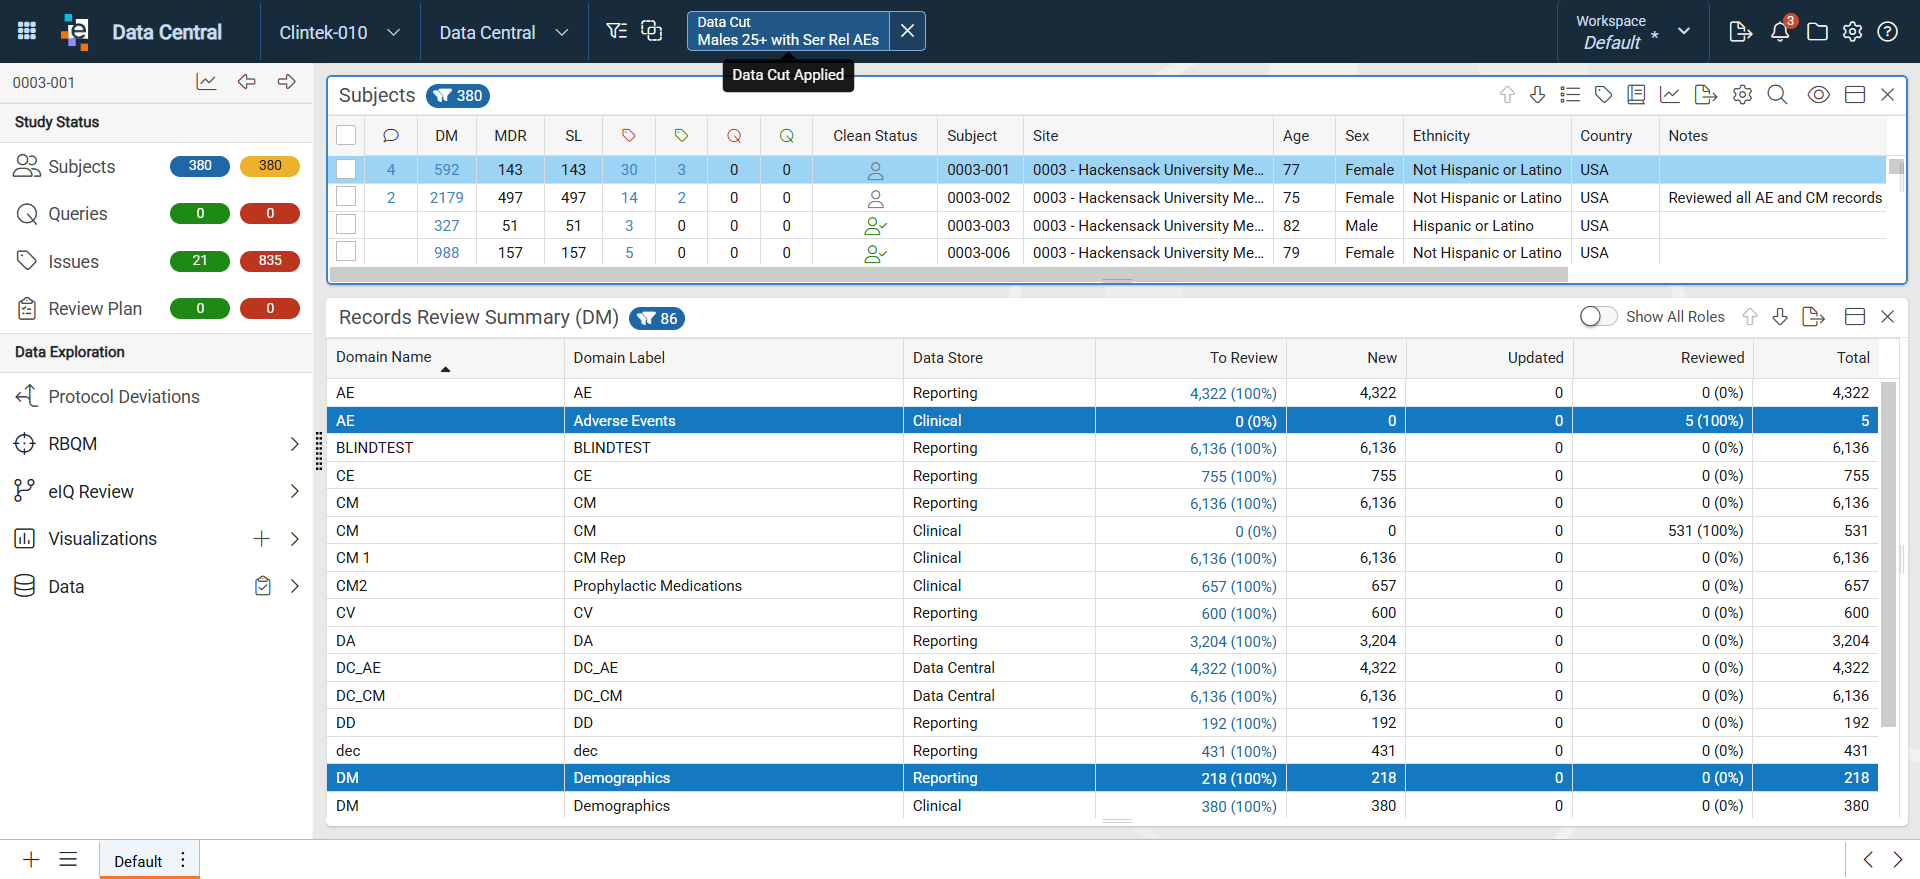Open Protocol Deviations in sidebar

124,397
